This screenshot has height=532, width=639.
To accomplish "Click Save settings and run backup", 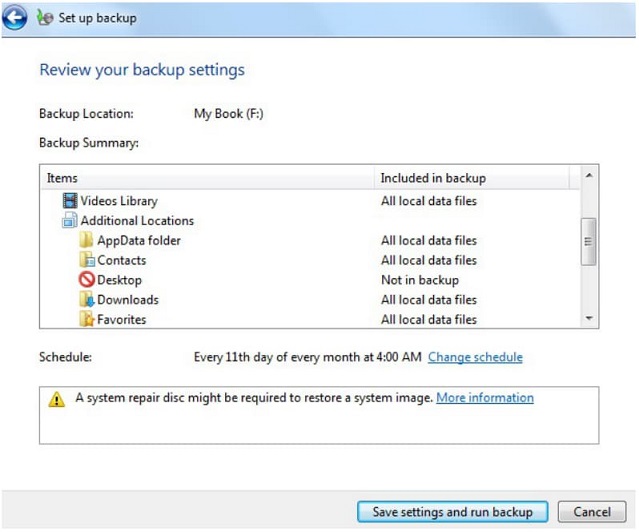I will pos(452,512).
